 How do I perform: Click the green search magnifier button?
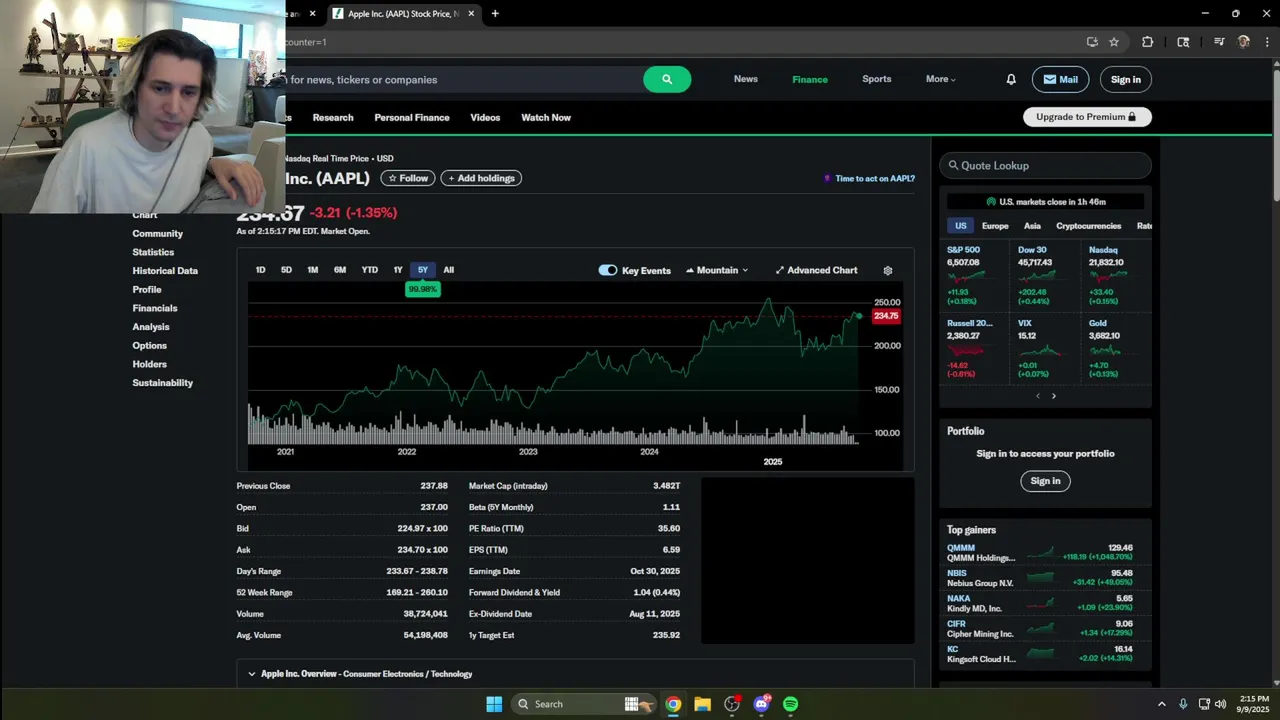[667, 79]
